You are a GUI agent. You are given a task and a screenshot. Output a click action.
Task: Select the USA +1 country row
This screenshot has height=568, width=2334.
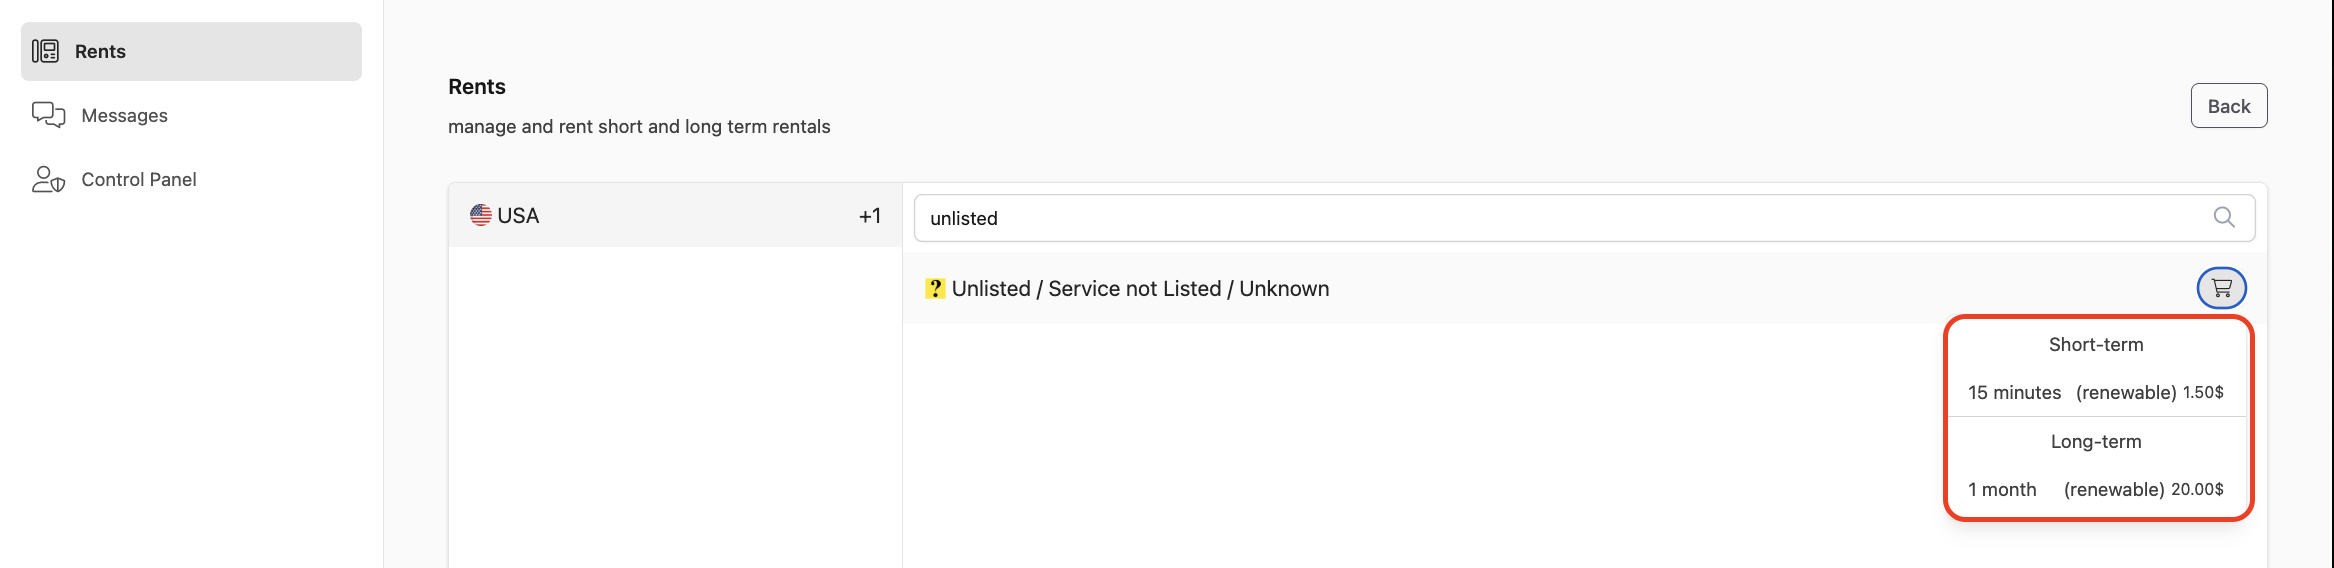click(x=675, y=215)
